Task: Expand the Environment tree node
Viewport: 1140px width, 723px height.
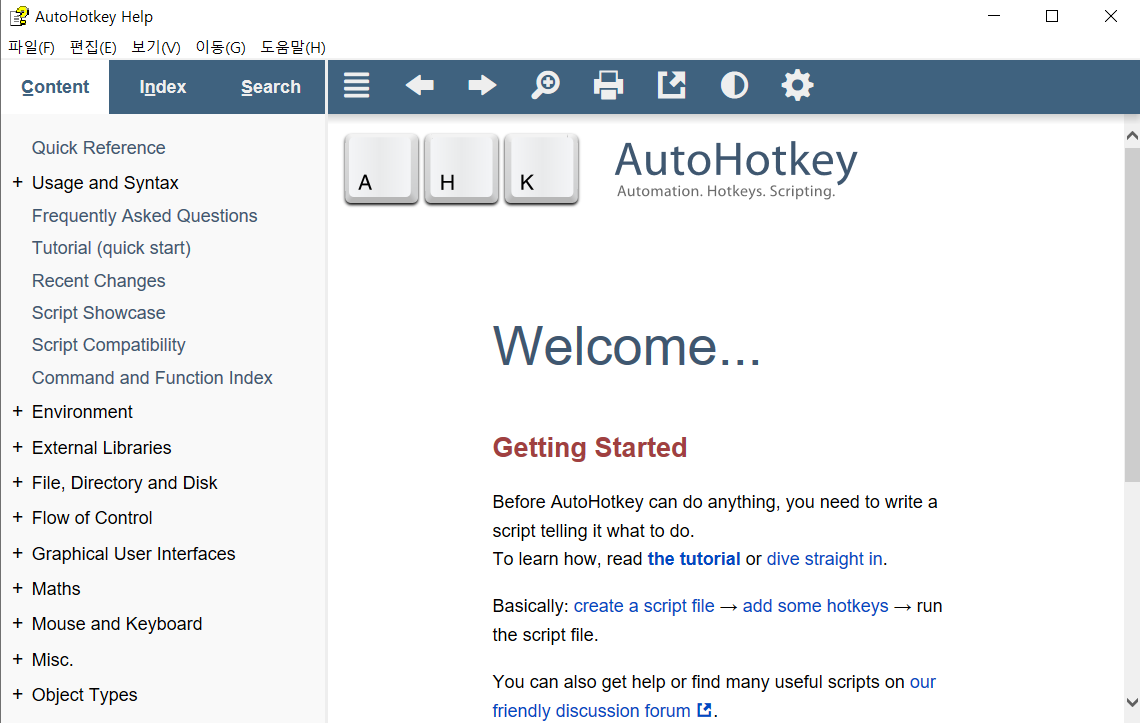Action: (x=17, y=411)
